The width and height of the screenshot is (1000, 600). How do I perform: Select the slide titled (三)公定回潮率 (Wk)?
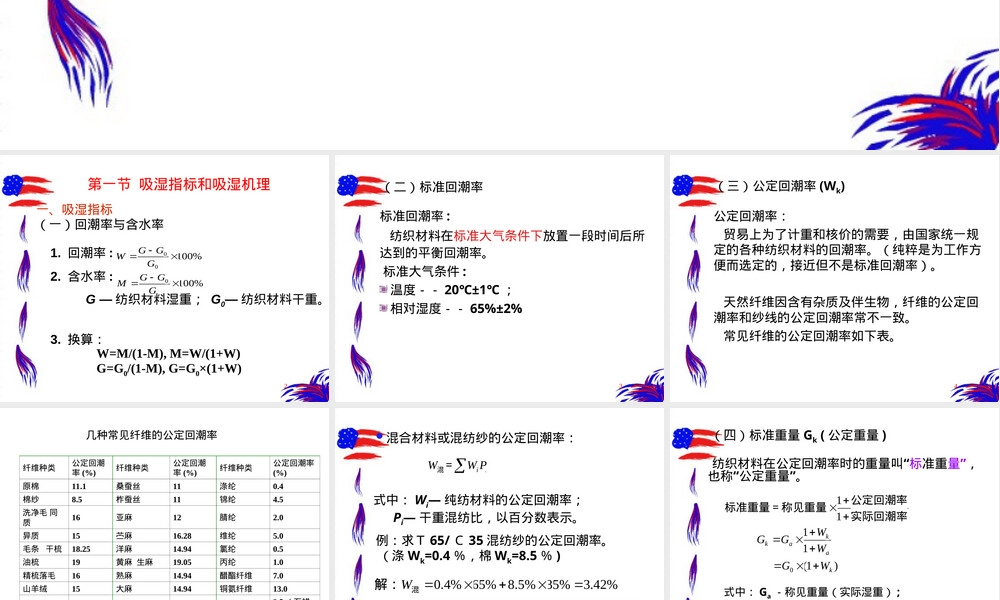click(x=834, y=278)
